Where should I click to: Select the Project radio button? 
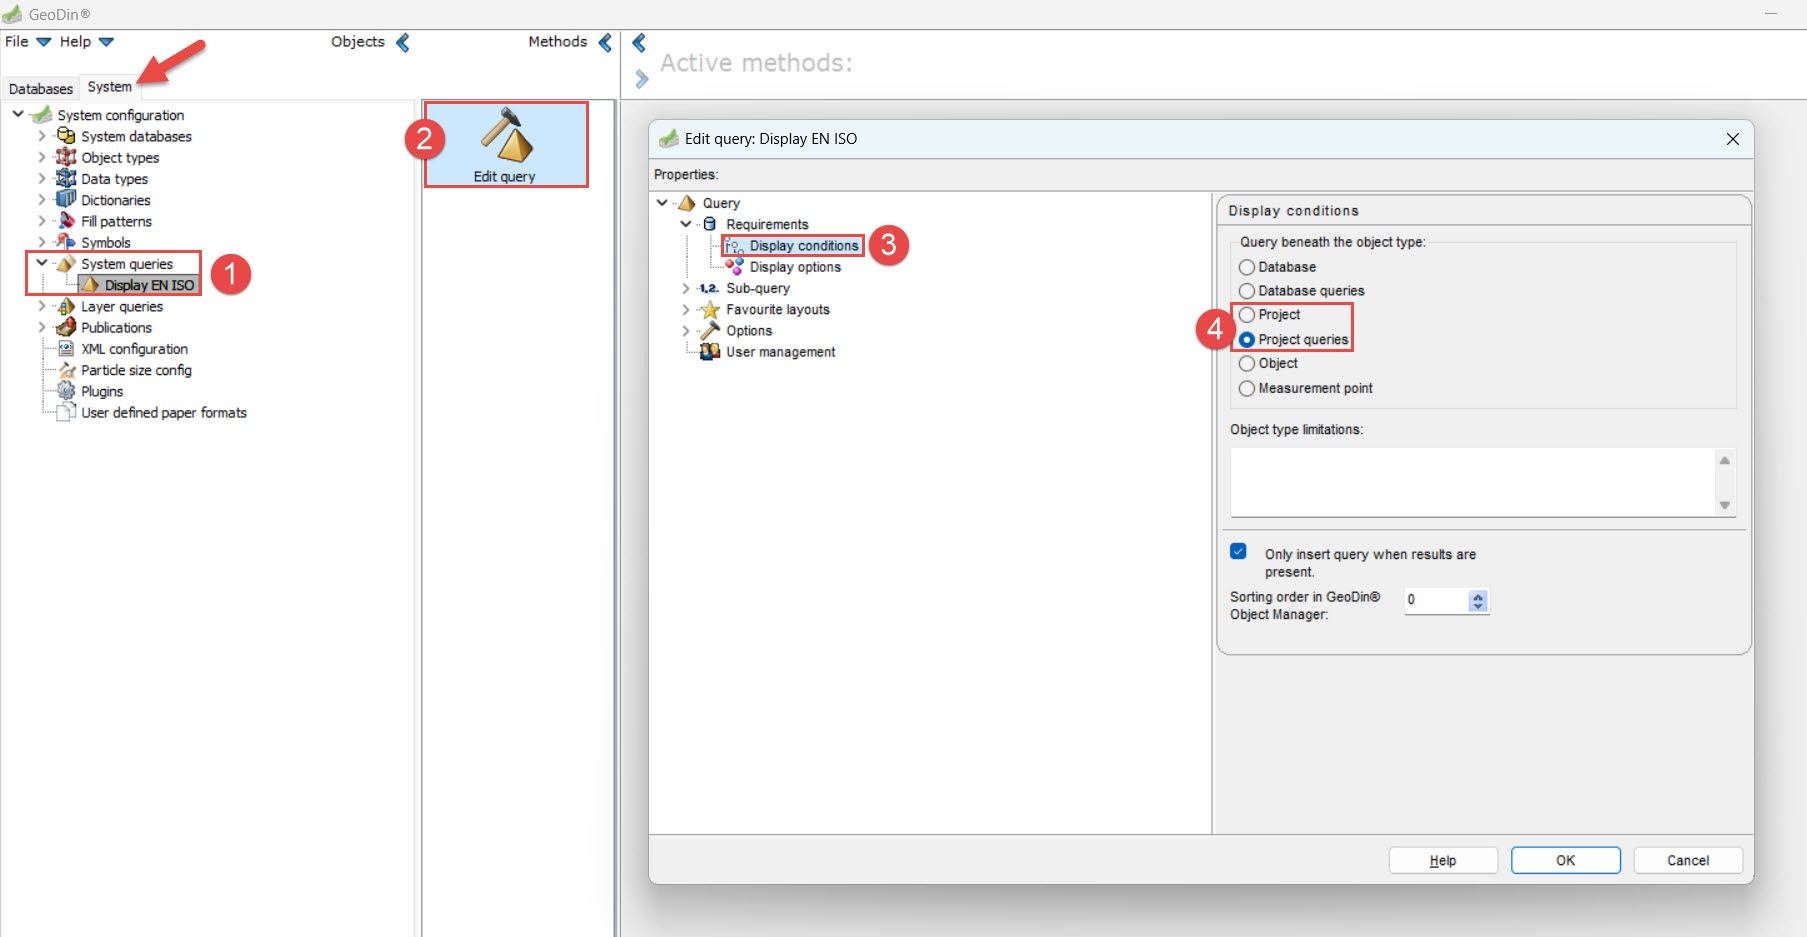[1247, 315]
